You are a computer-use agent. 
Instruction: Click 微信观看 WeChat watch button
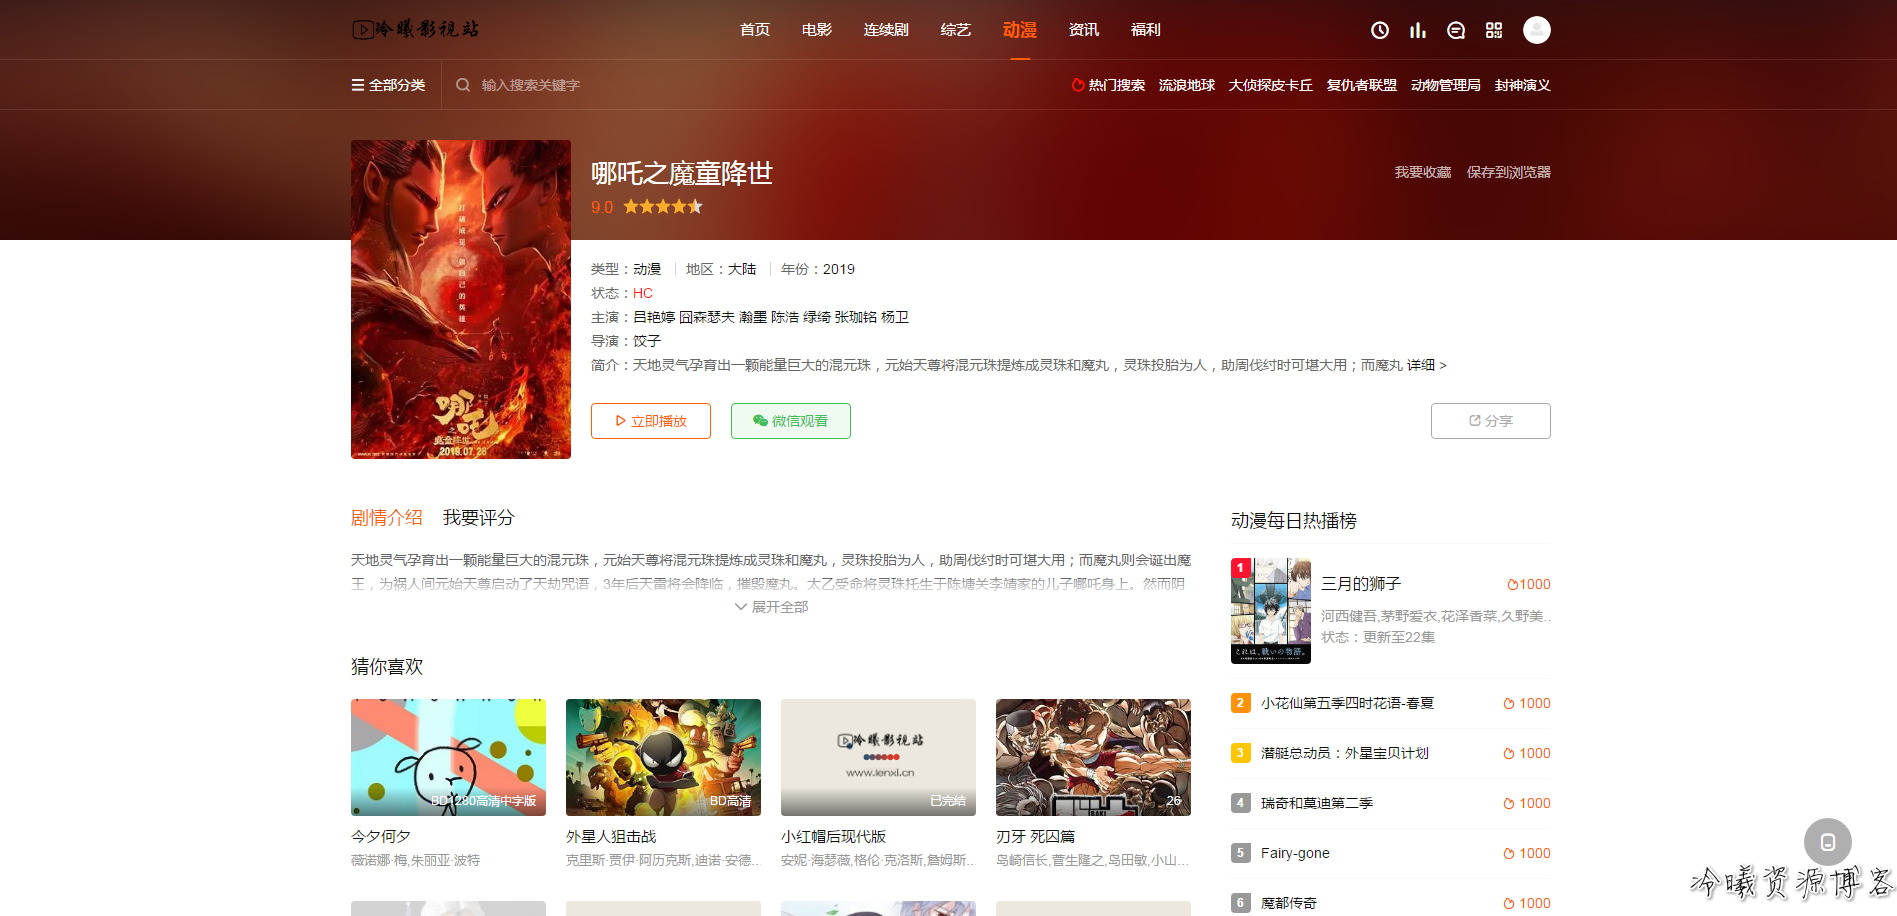[x=791, y=421]
